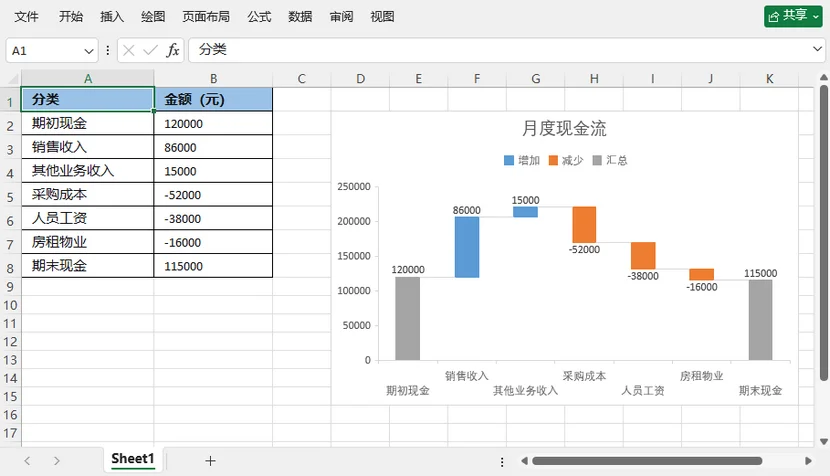Click next sheet navigation arrow
This screenshot has width=830, height=476.
(57, 461)
